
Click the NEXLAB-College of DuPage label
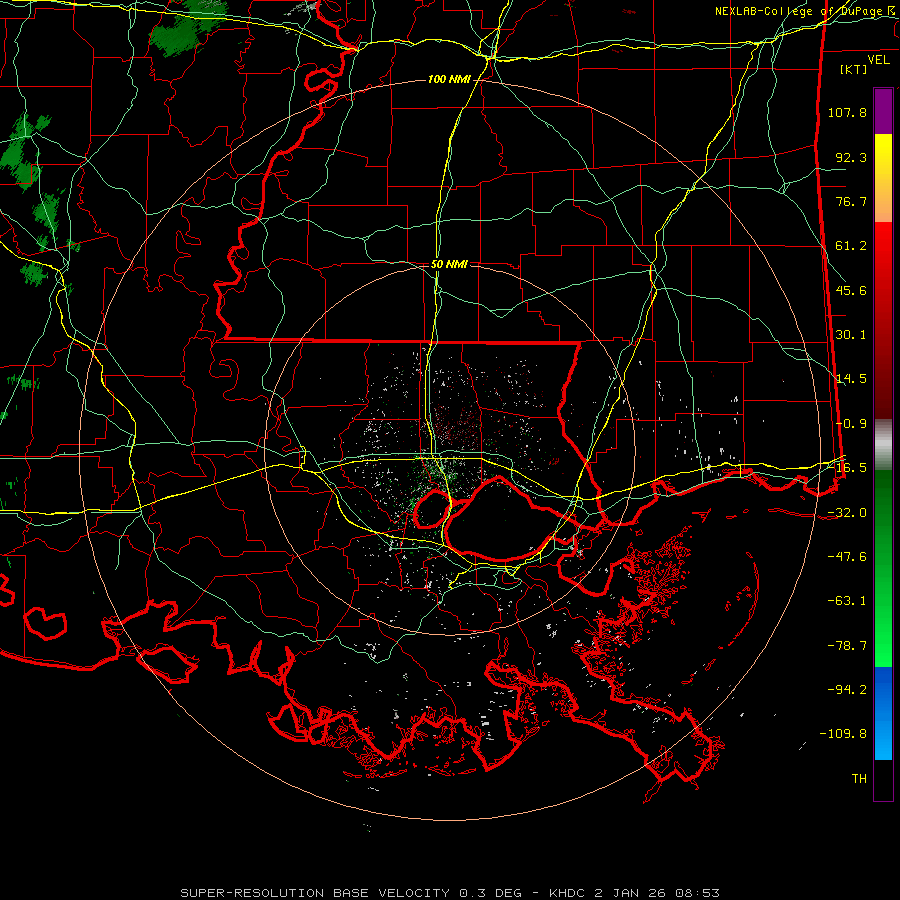804,11
